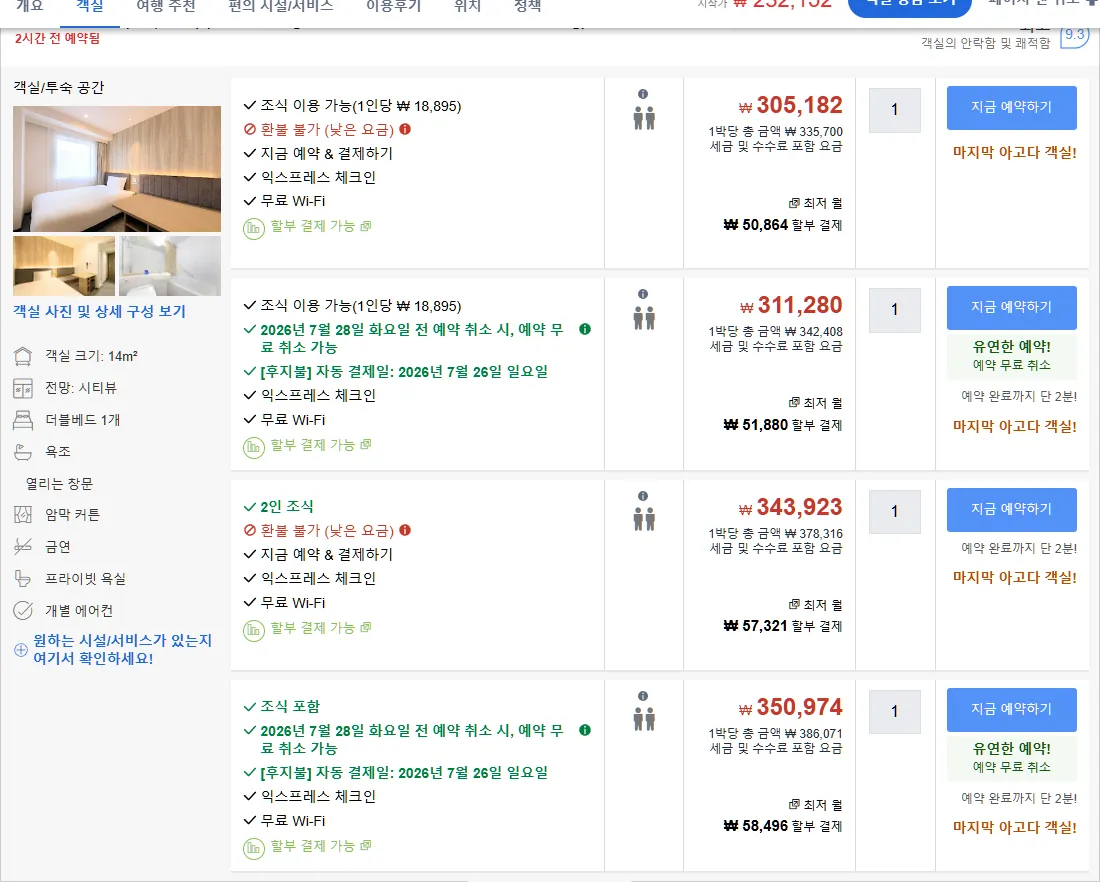Open the main bedroom photo thumbnail
The width and height of the screenshot is (1100, 882).
(x=117, y=168)
